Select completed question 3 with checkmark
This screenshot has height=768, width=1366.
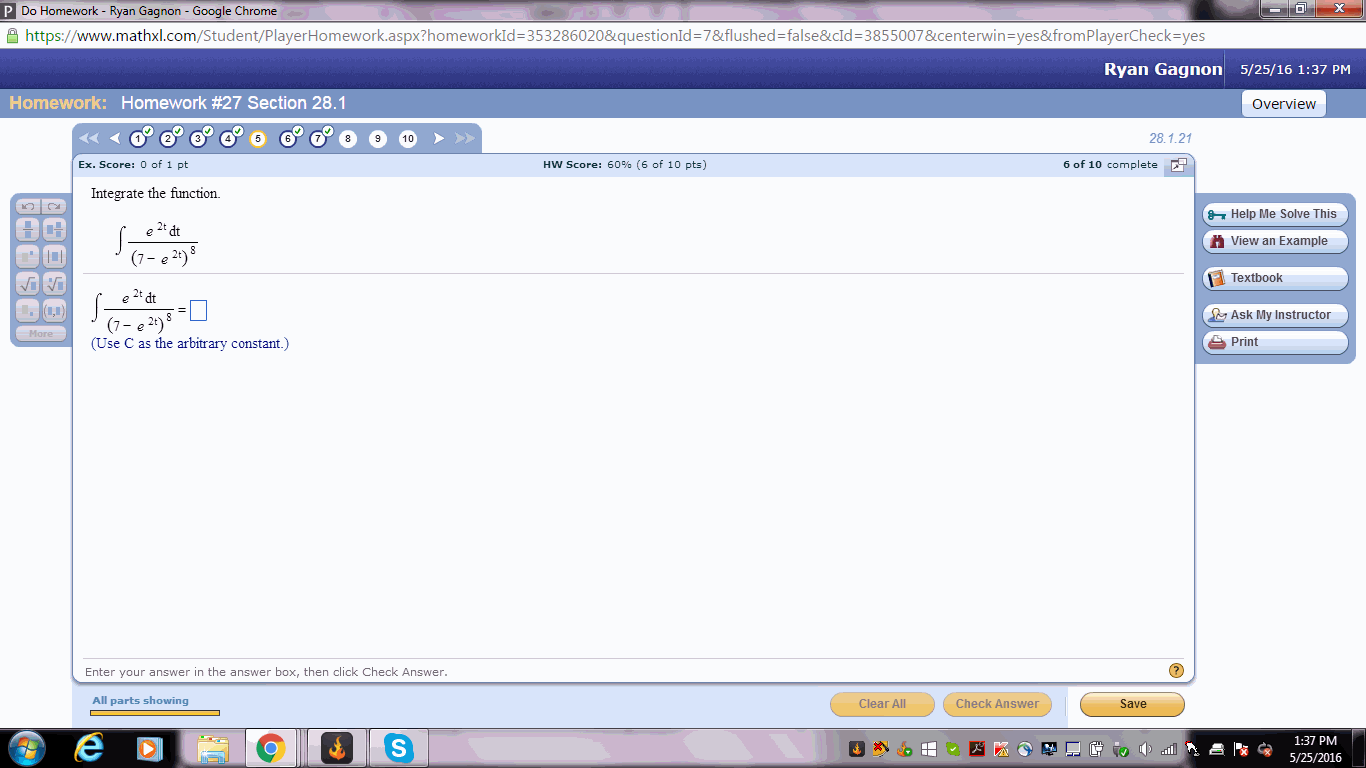coord(197,139)
